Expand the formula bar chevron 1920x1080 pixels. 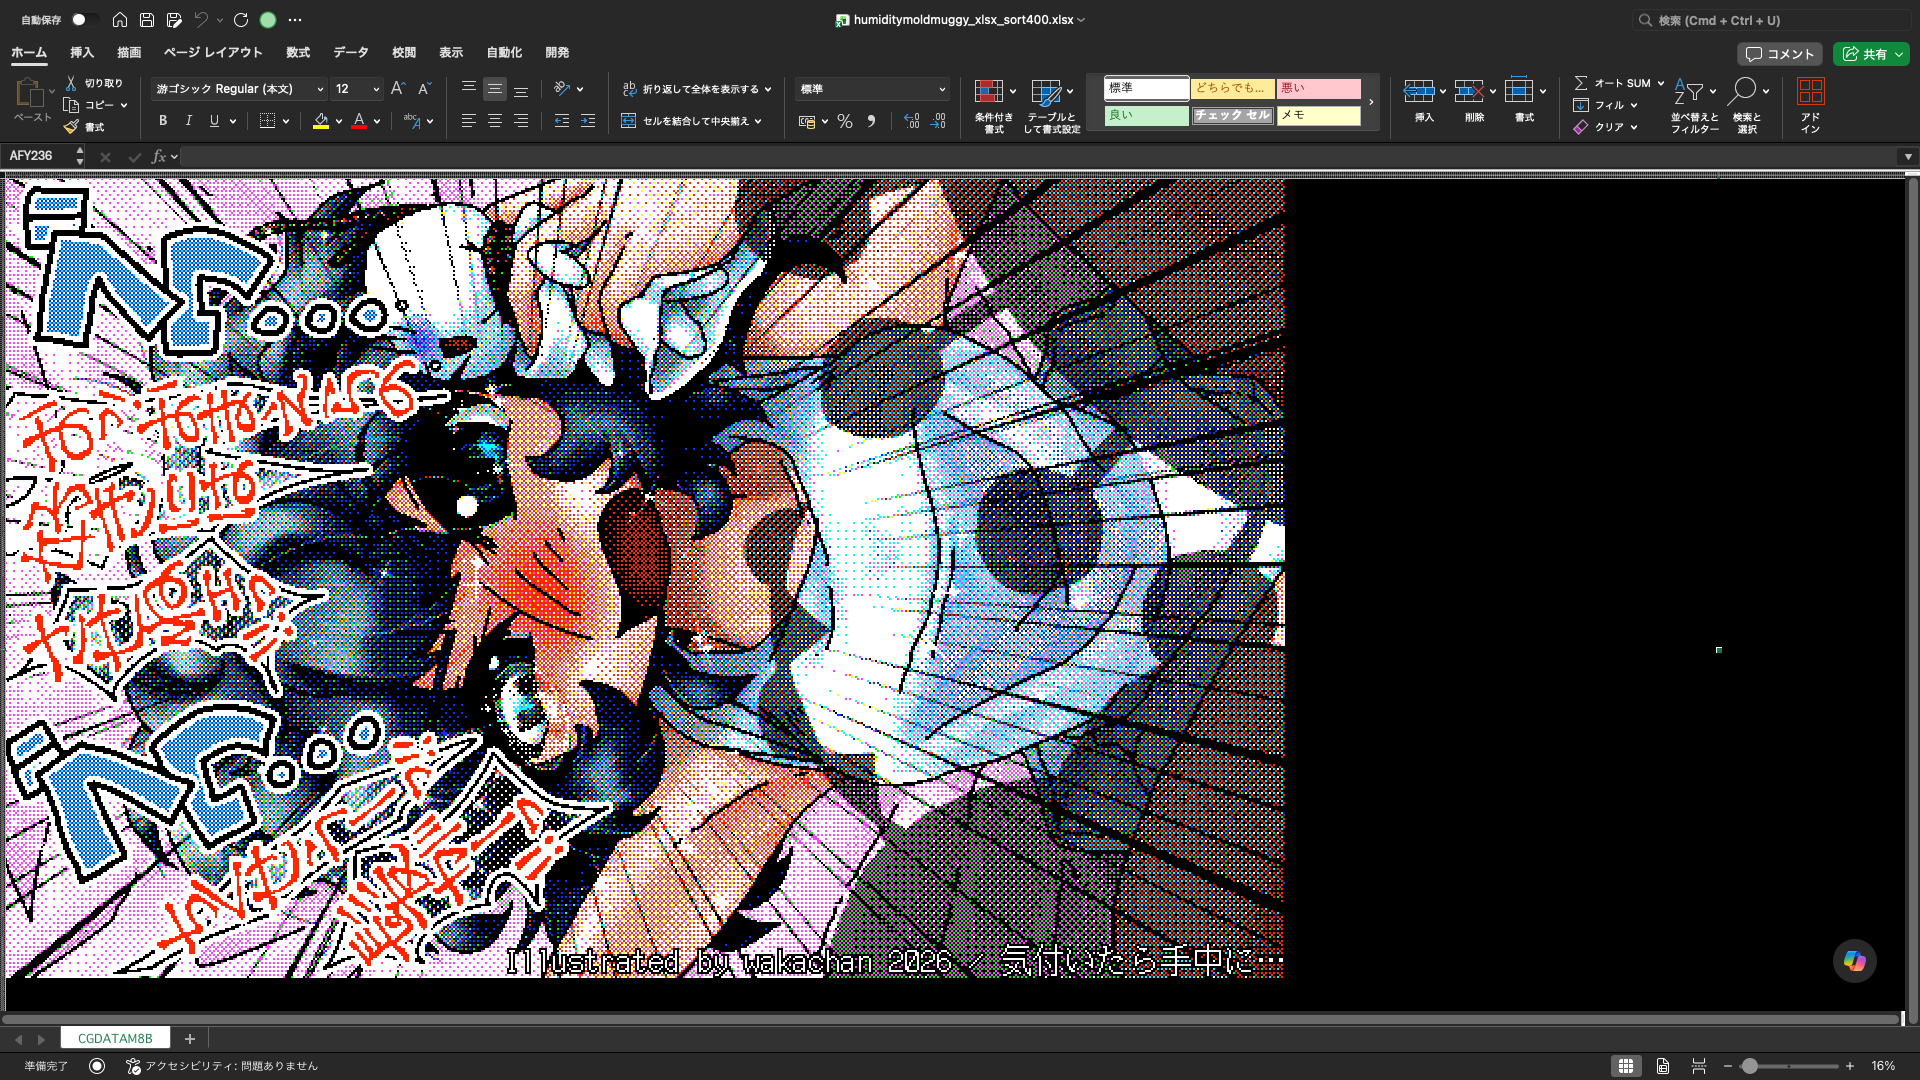pos(1908,156)
